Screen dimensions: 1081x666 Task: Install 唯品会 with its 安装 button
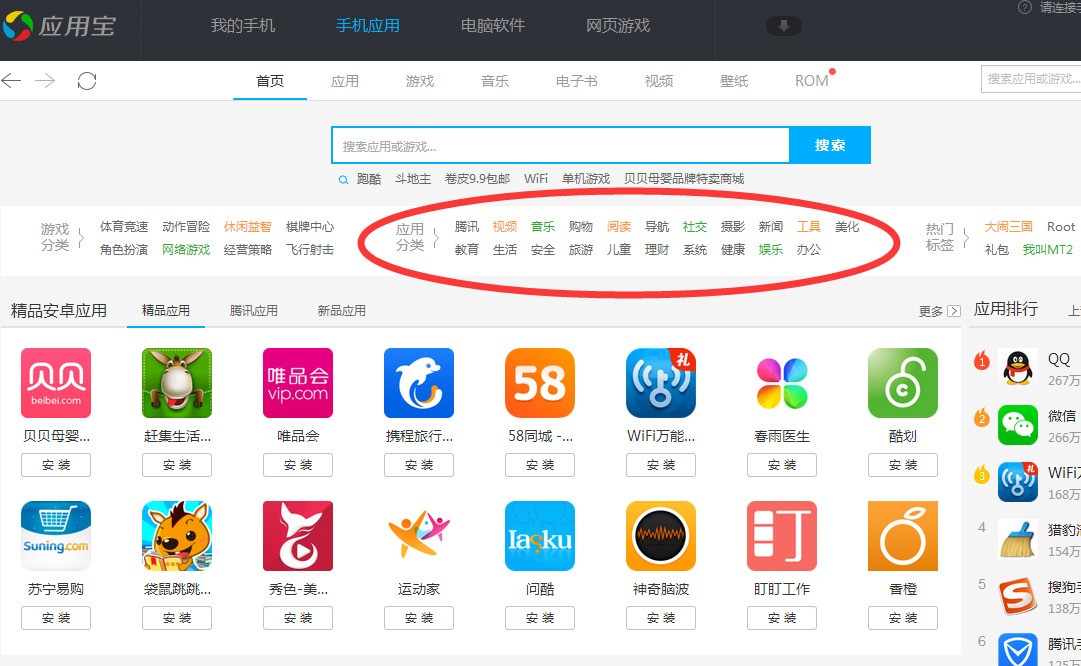[298, 465]
